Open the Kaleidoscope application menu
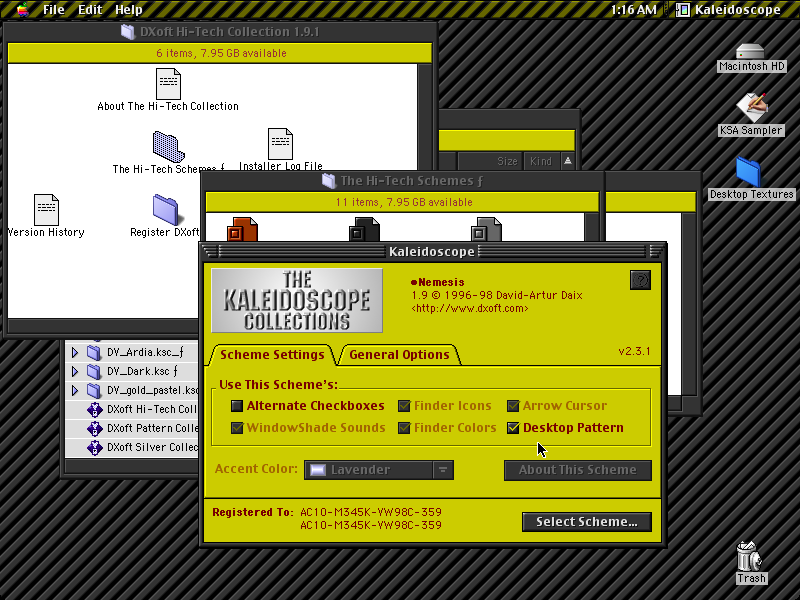Viewport: 800px width, 600px height. (x=729, y=9)
